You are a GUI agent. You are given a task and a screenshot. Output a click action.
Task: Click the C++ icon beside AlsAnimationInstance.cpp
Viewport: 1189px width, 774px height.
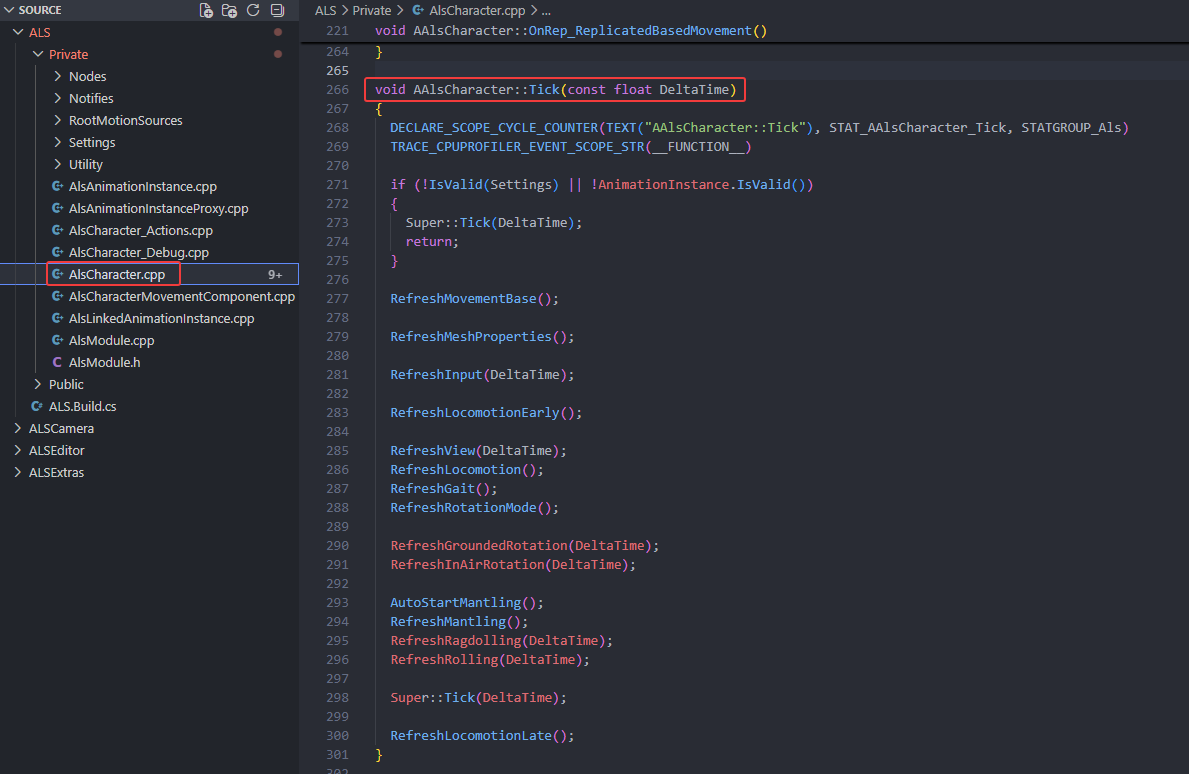[x=57, y=186]
